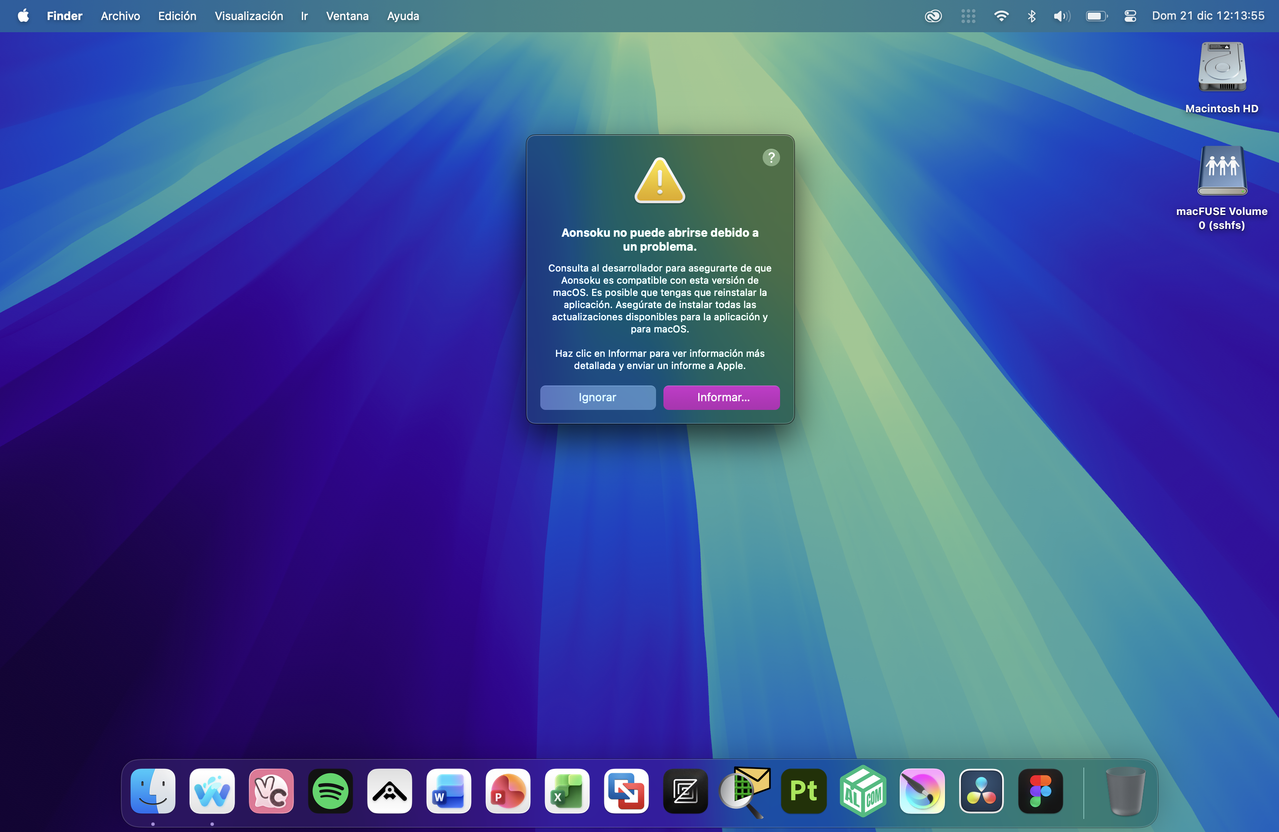This screenshot has height=832, width=1279.
Task: Open VMware Fusion from the Dock
Action: [626, 791]
